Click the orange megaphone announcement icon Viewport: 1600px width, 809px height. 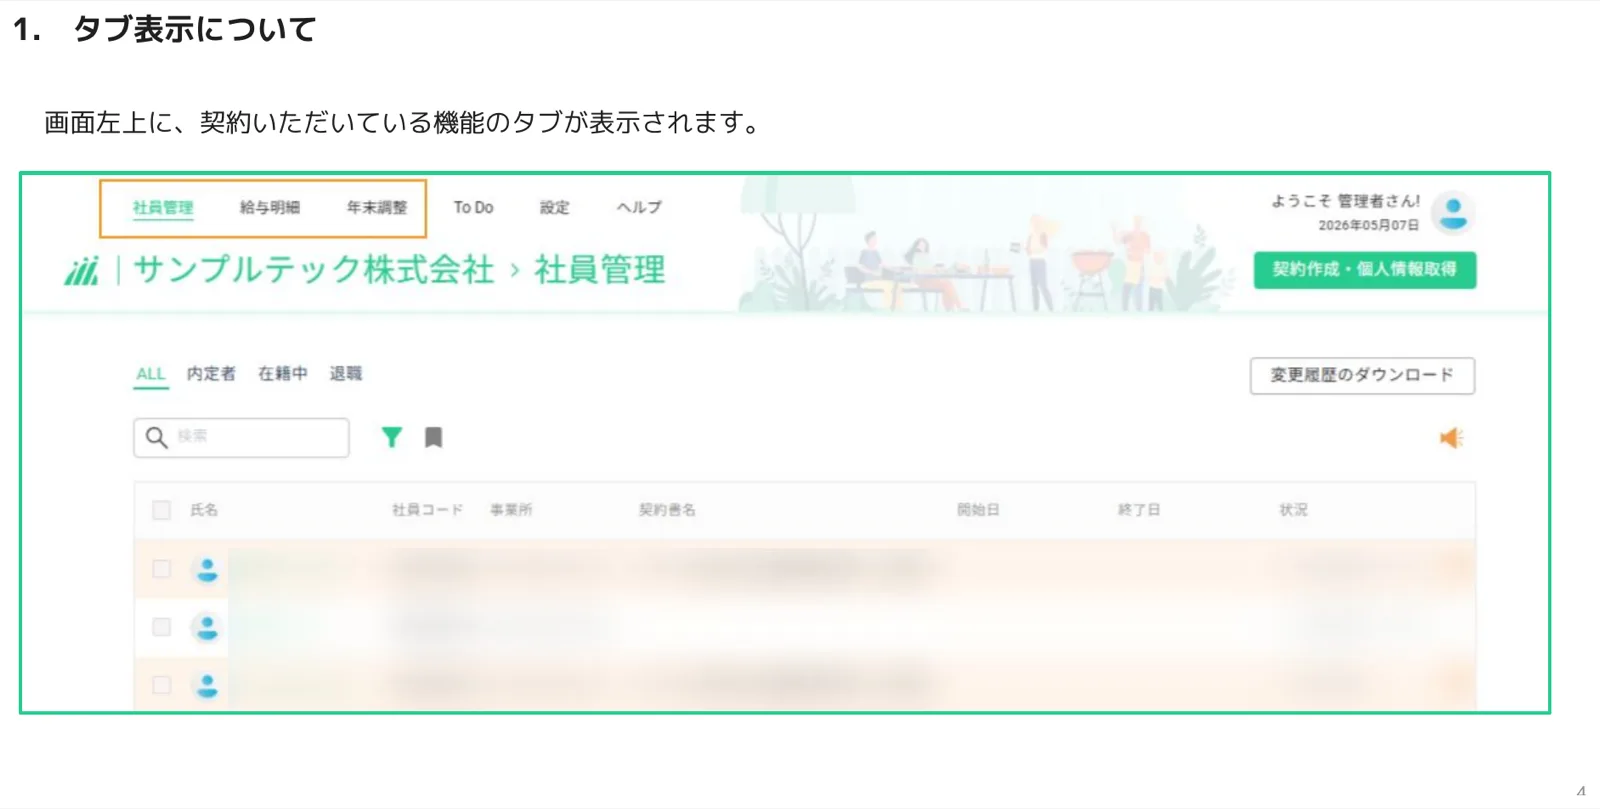[1451, 438]
